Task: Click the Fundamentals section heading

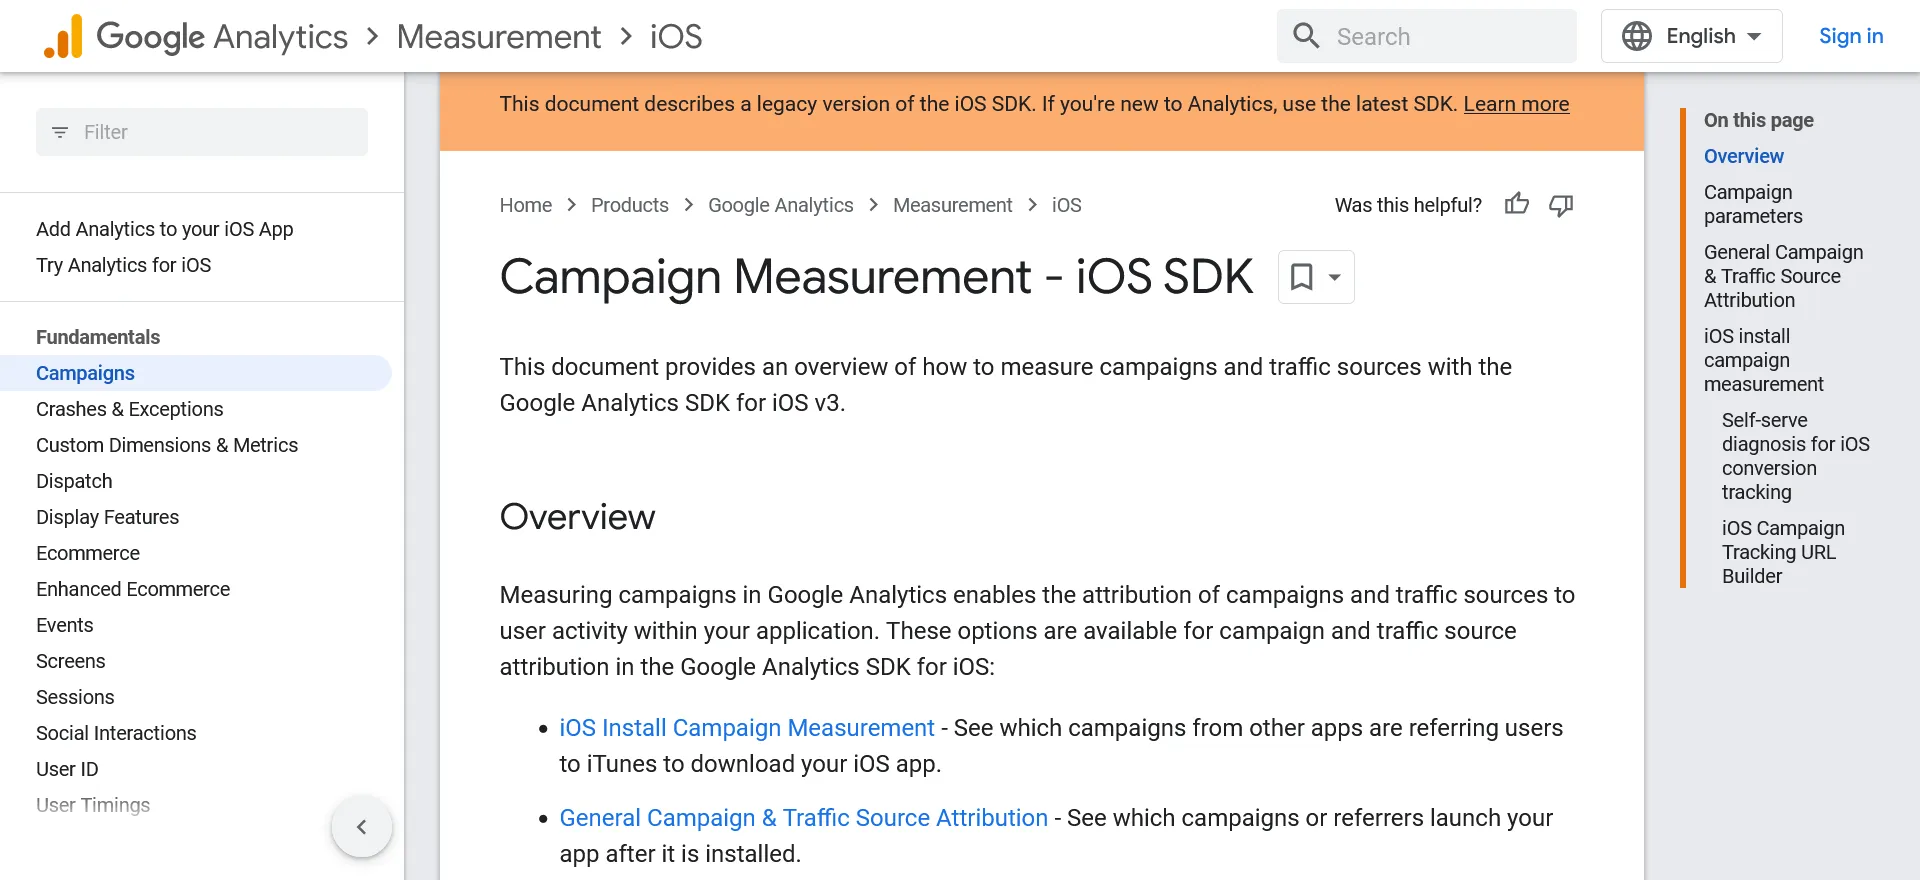Action: point(98,337)
